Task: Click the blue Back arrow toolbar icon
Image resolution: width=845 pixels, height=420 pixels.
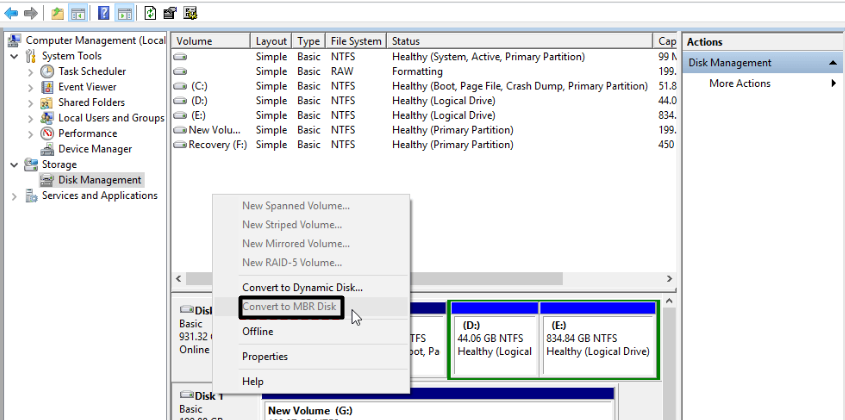Action: pyautogui.click(x=11, y=13)
